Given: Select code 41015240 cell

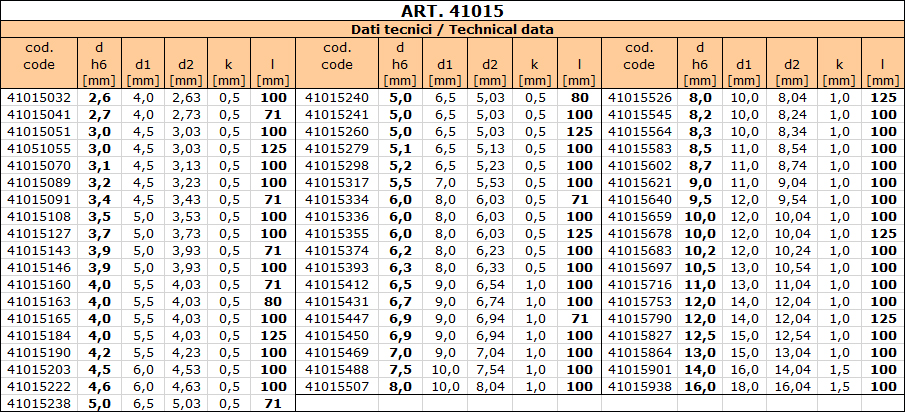Looking at the screenshot, I should 336,98.
